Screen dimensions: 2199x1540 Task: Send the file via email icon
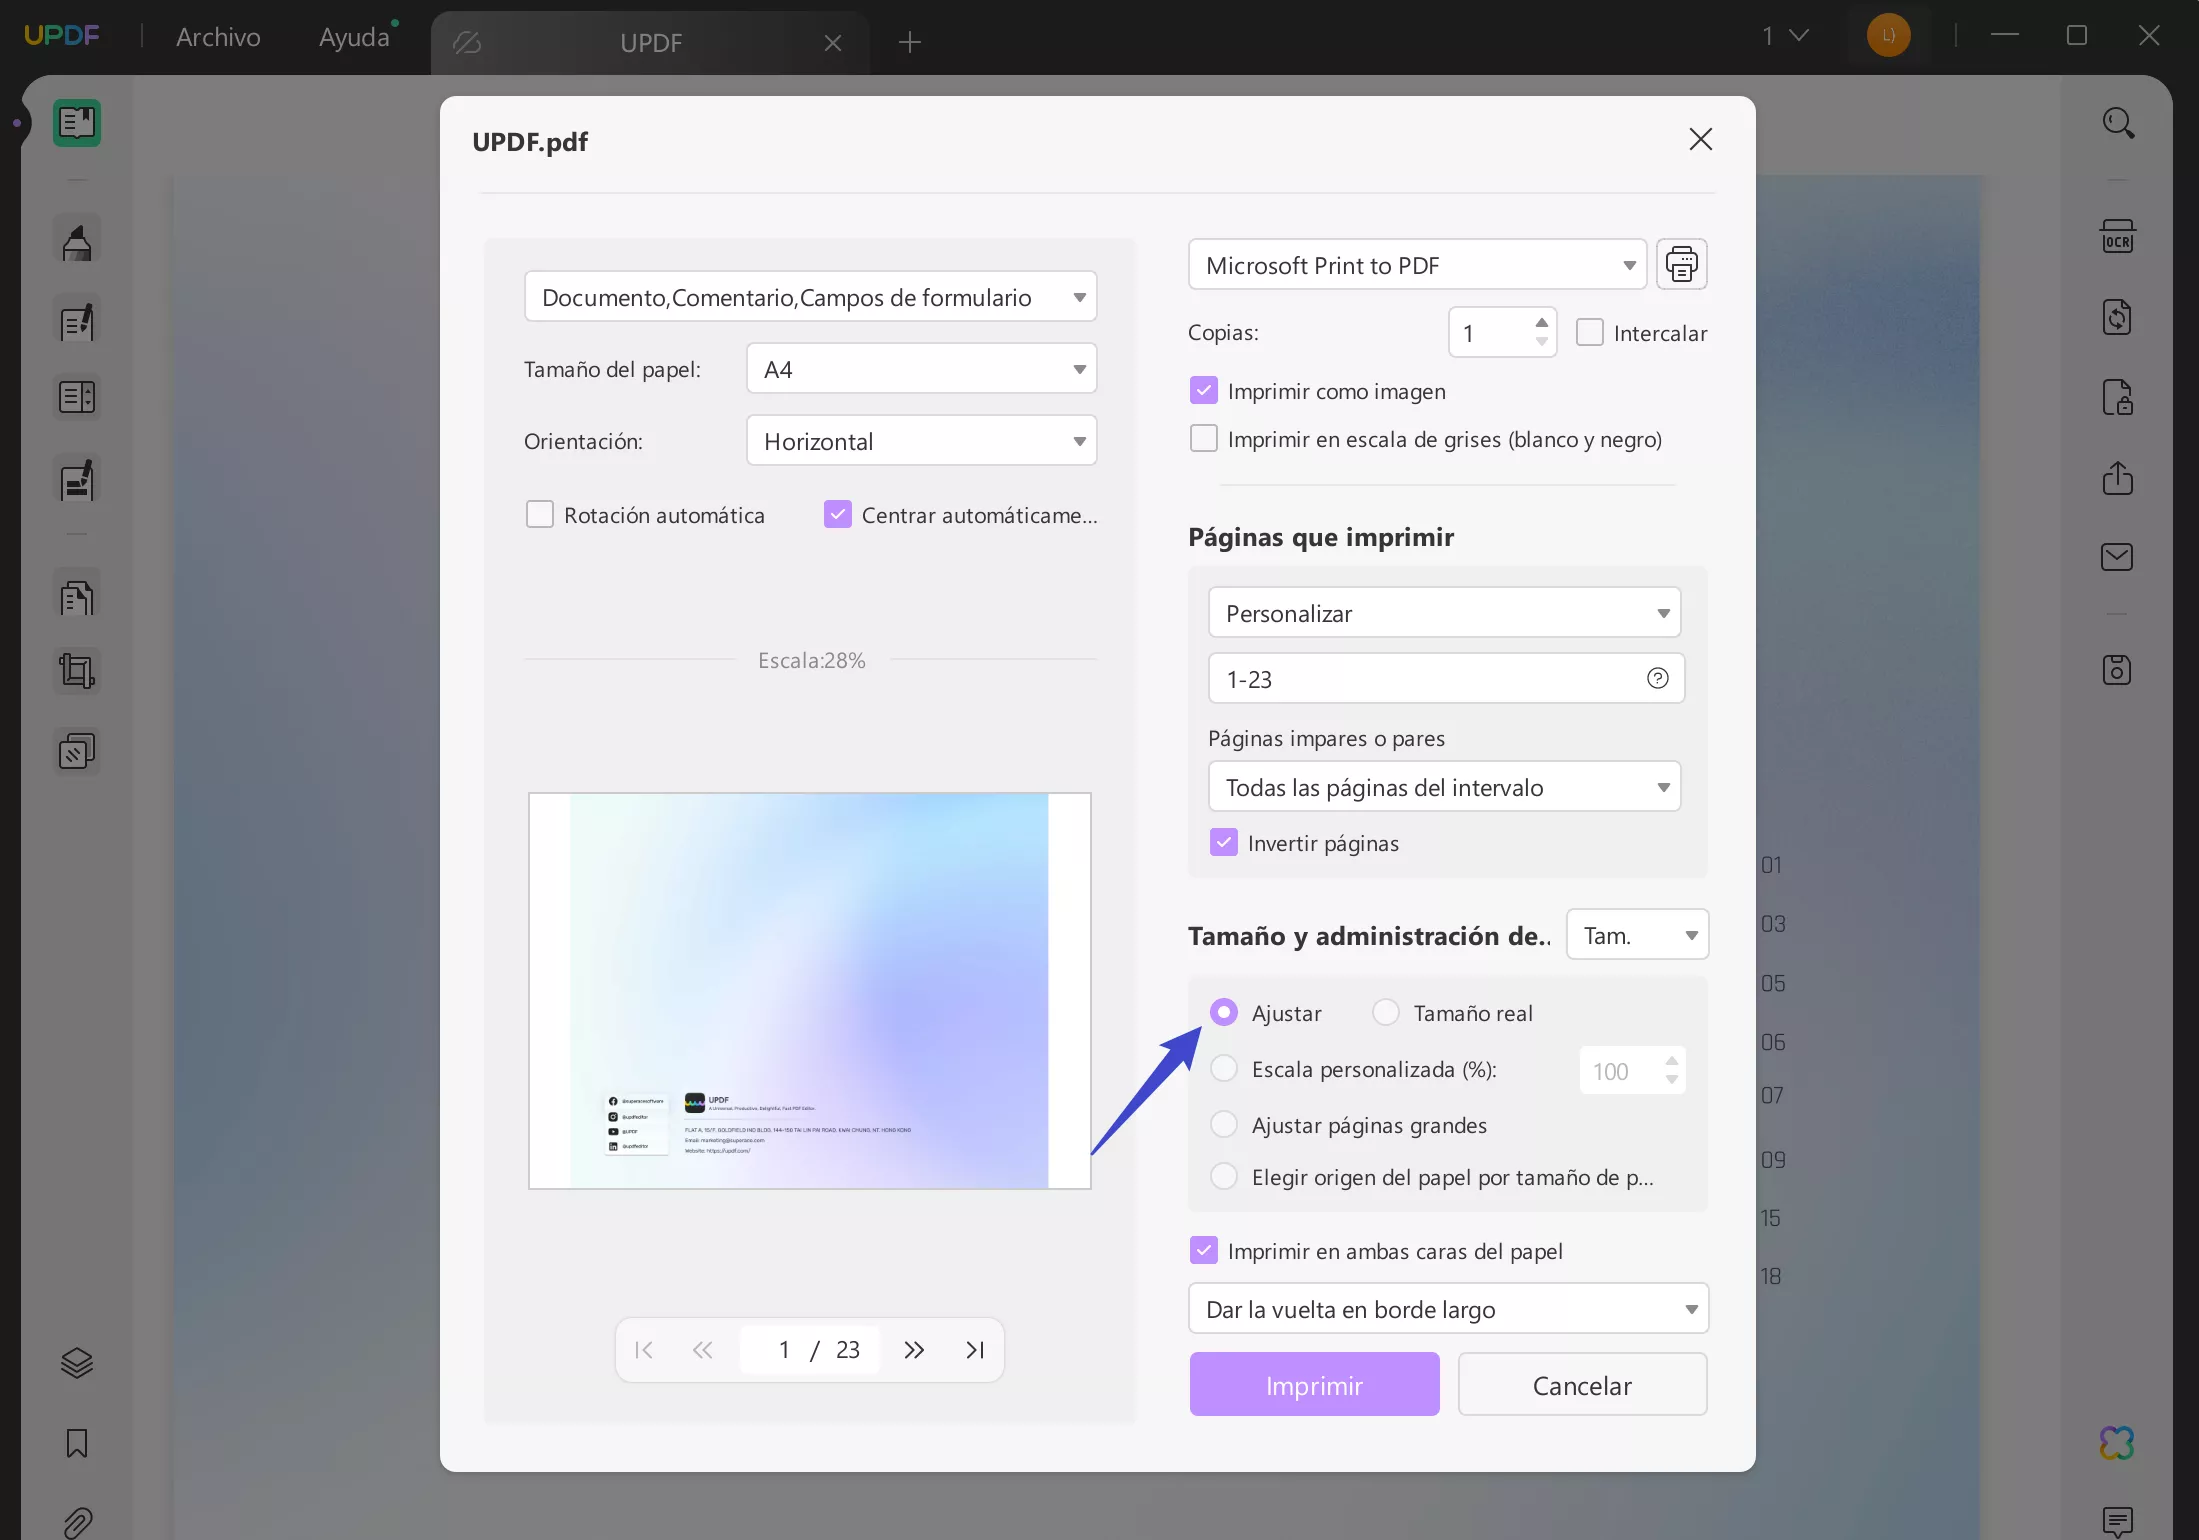pos(2118,557)
